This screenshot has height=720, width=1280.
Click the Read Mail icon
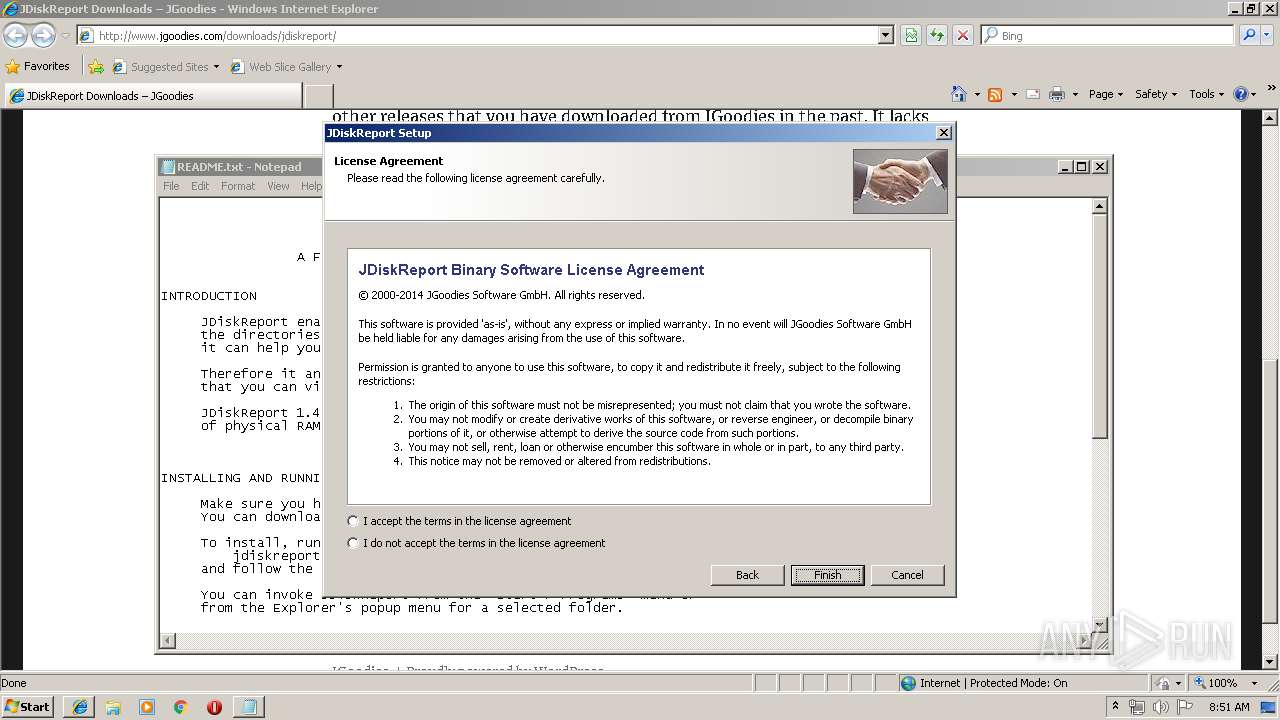click(1033, 94)
